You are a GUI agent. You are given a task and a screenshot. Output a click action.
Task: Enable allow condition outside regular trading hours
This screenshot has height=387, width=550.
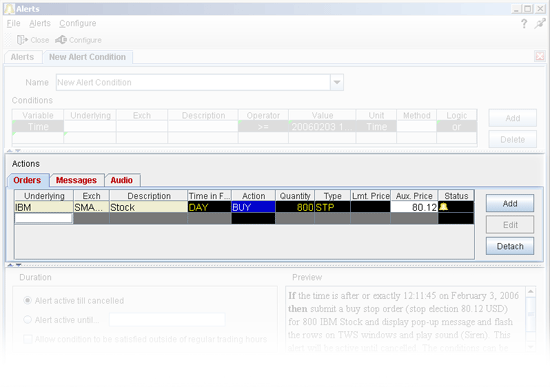click(28, 339)
